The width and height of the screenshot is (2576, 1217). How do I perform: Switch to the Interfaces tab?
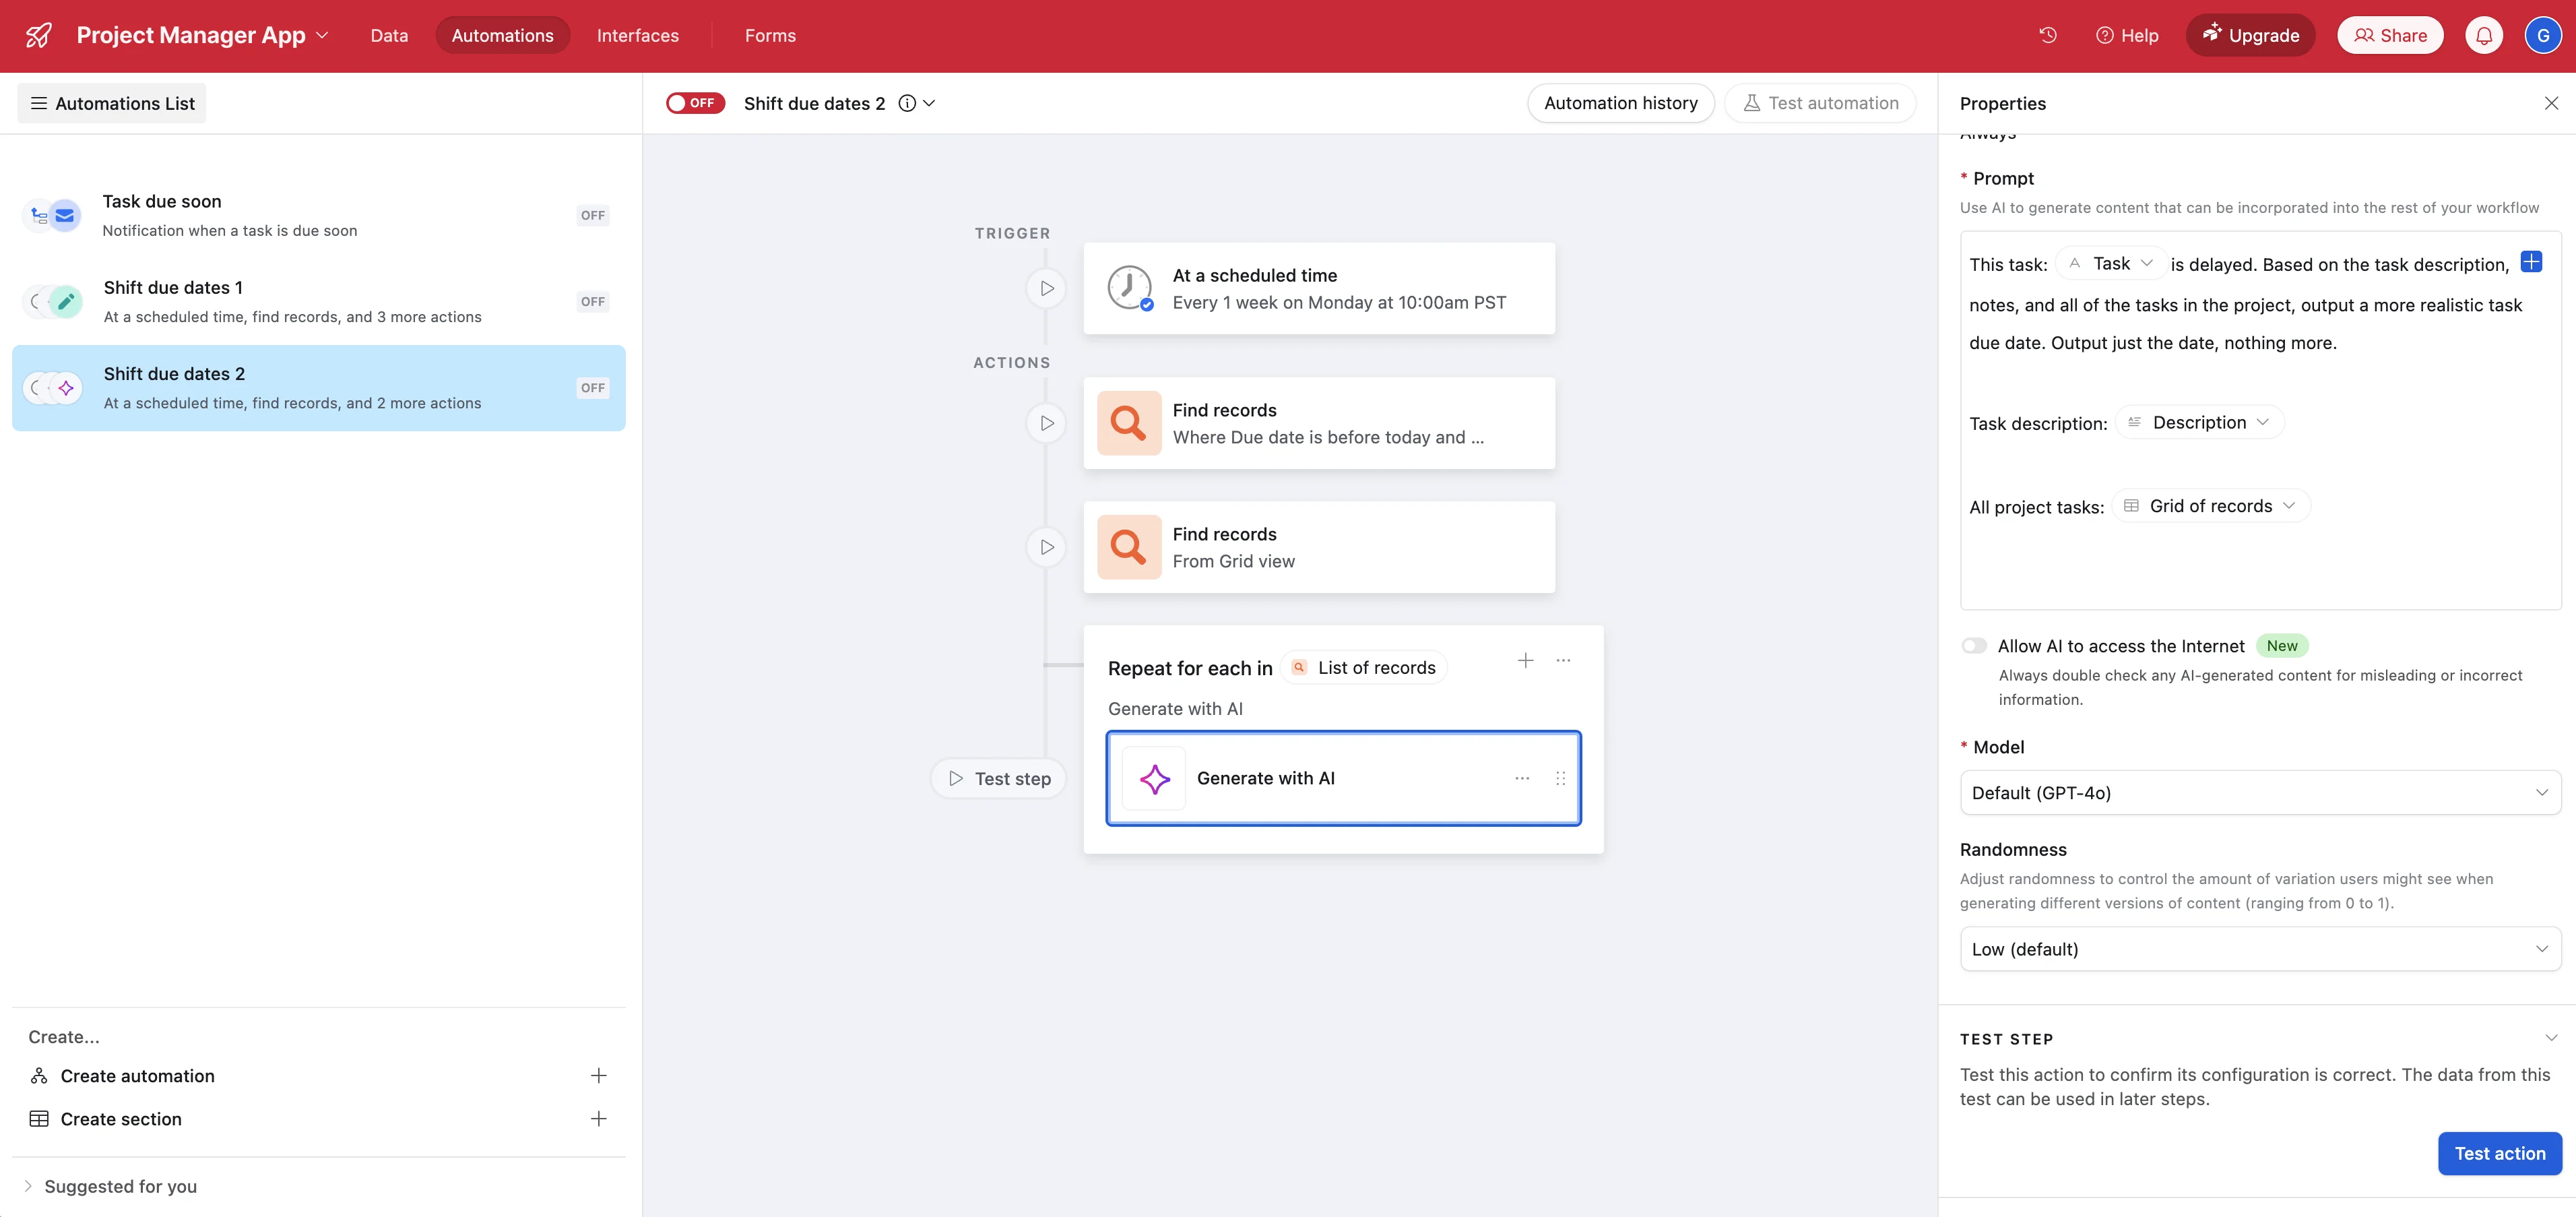637,35
